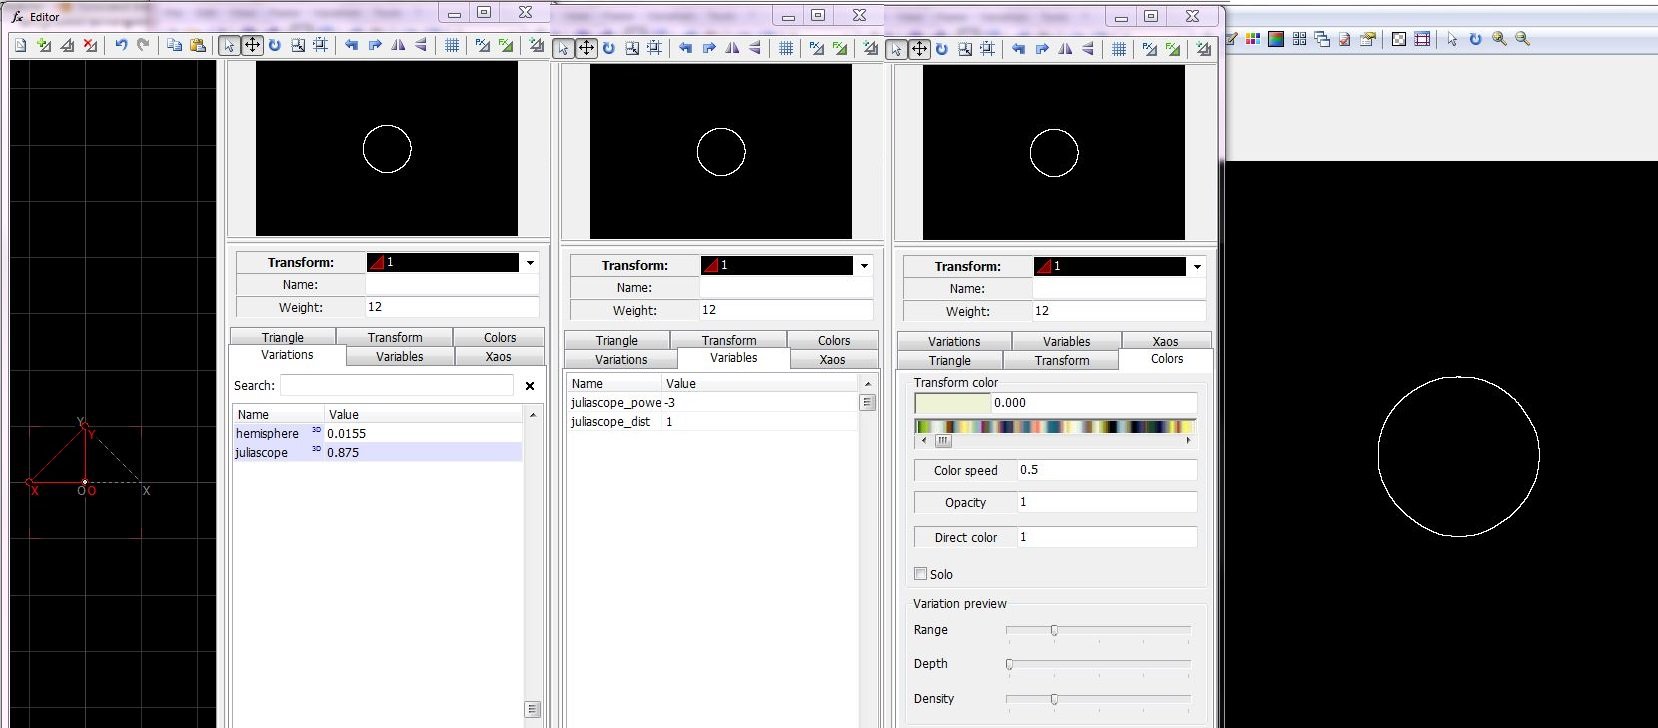Select juliascope_dist variable row
Viewport: 1658px width, 728px height.
711,422
